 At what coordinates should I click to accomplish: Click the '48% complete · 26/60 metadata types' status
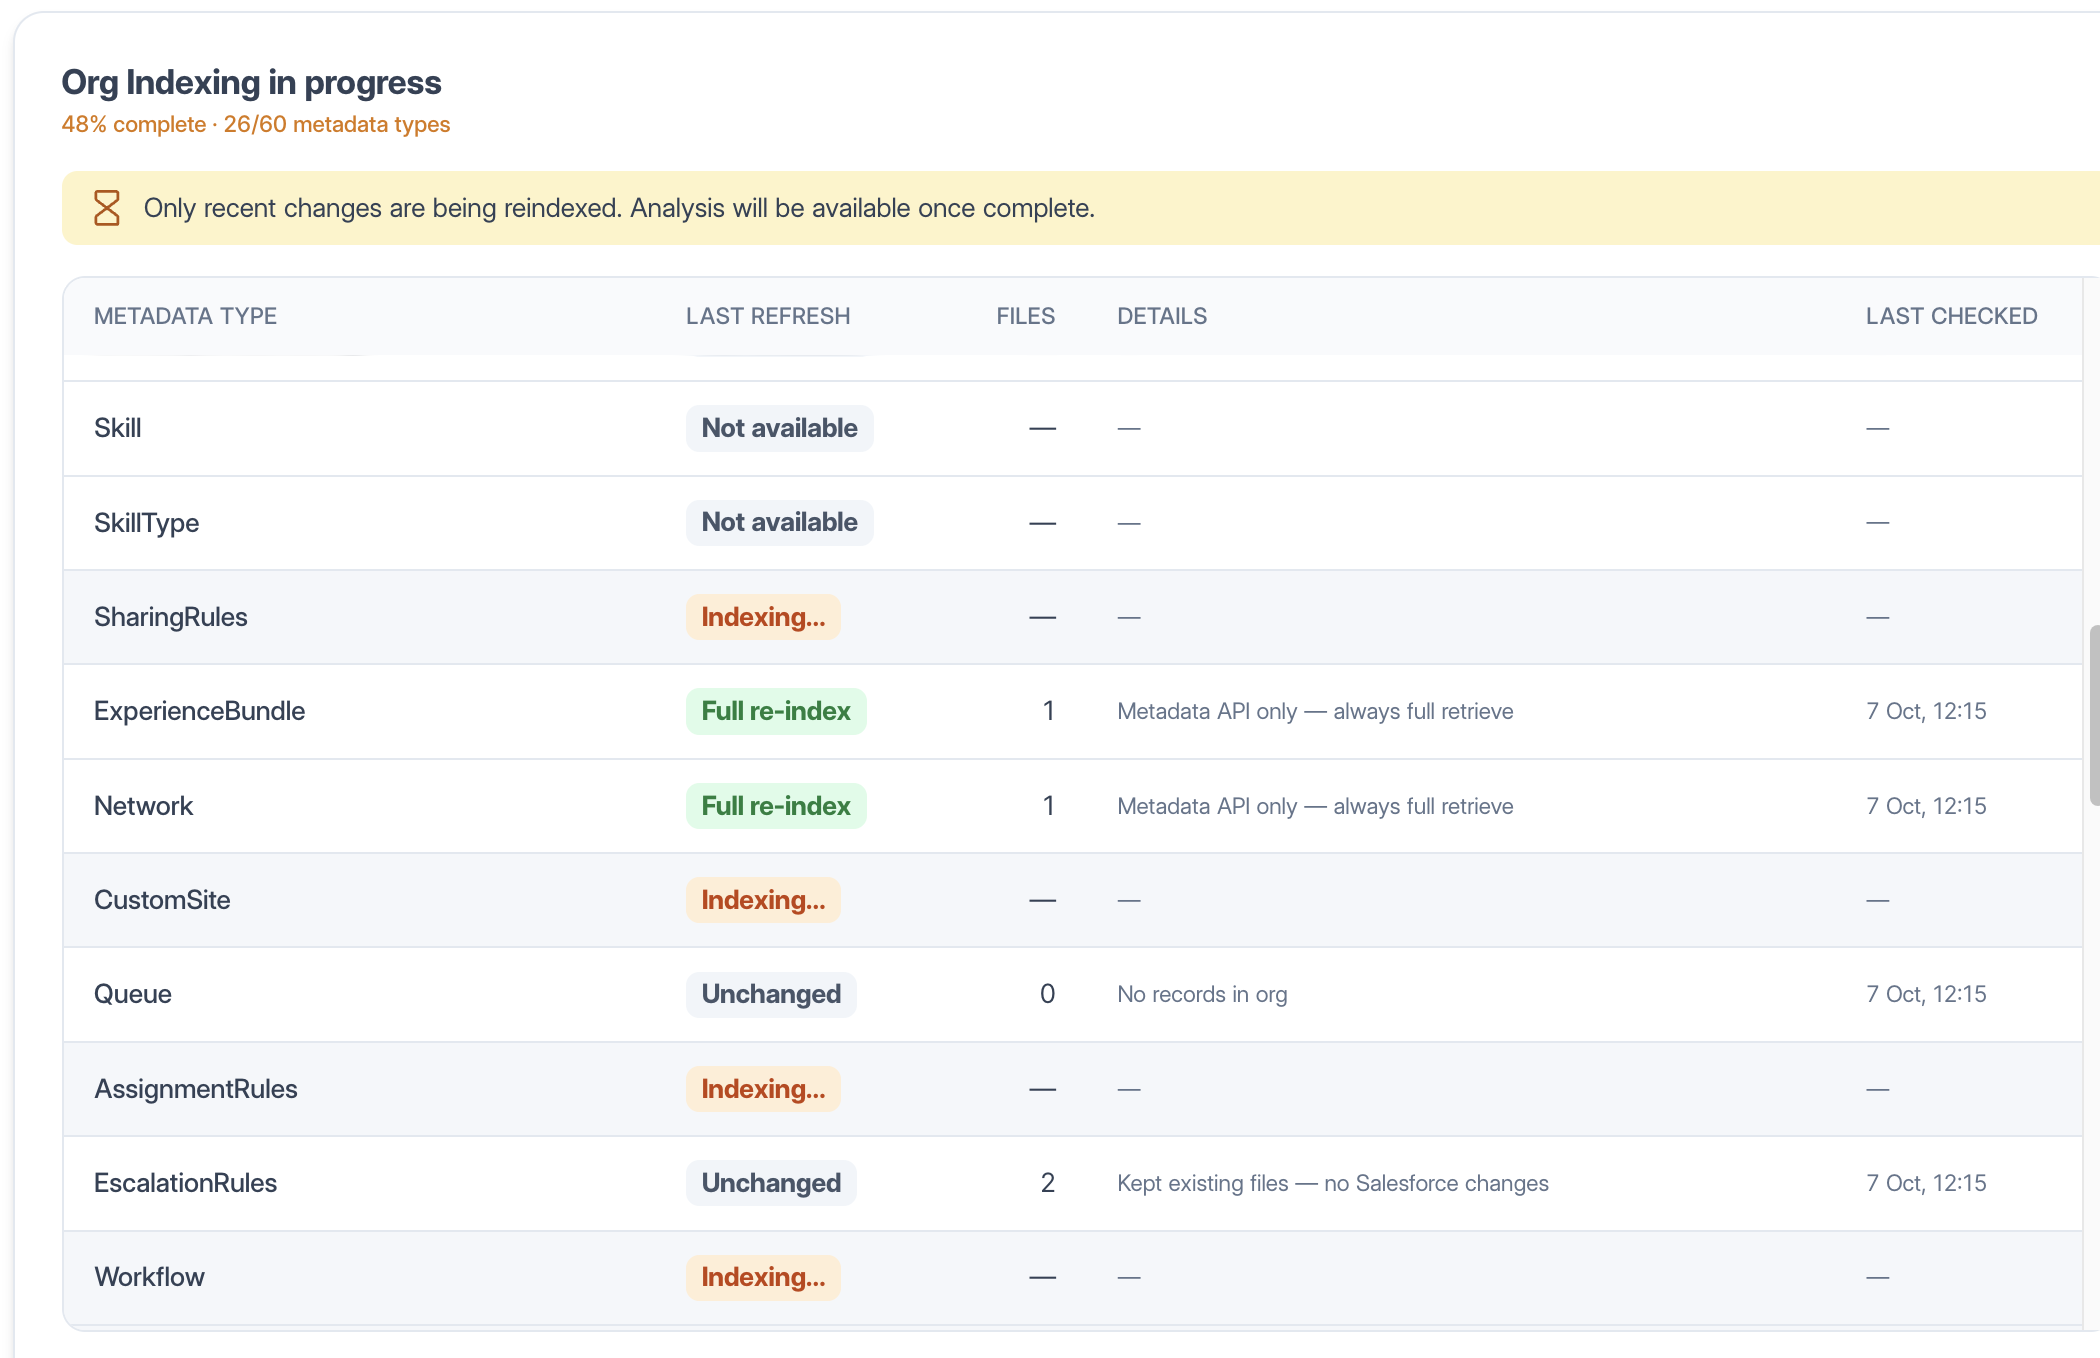tap(256, 124)
